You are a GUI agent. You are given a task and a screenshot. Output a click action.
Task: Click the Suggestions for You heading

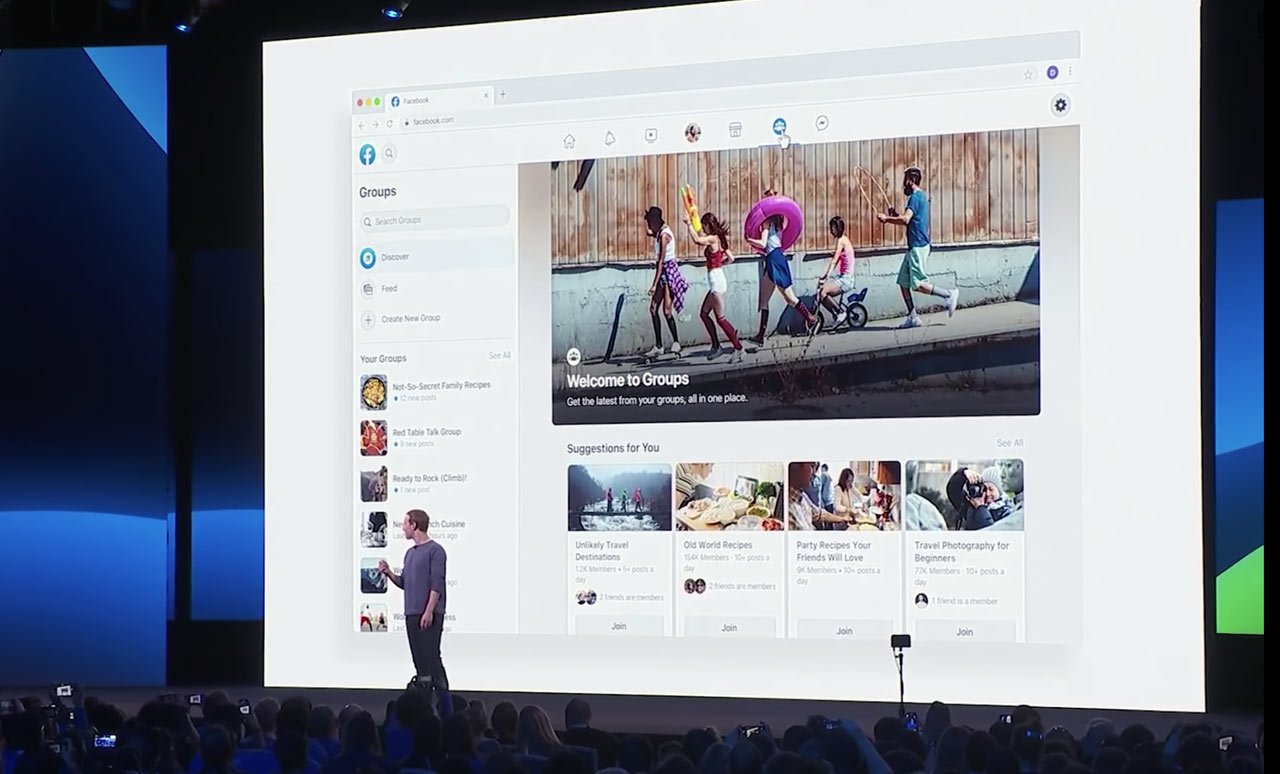tap(613, 448)
